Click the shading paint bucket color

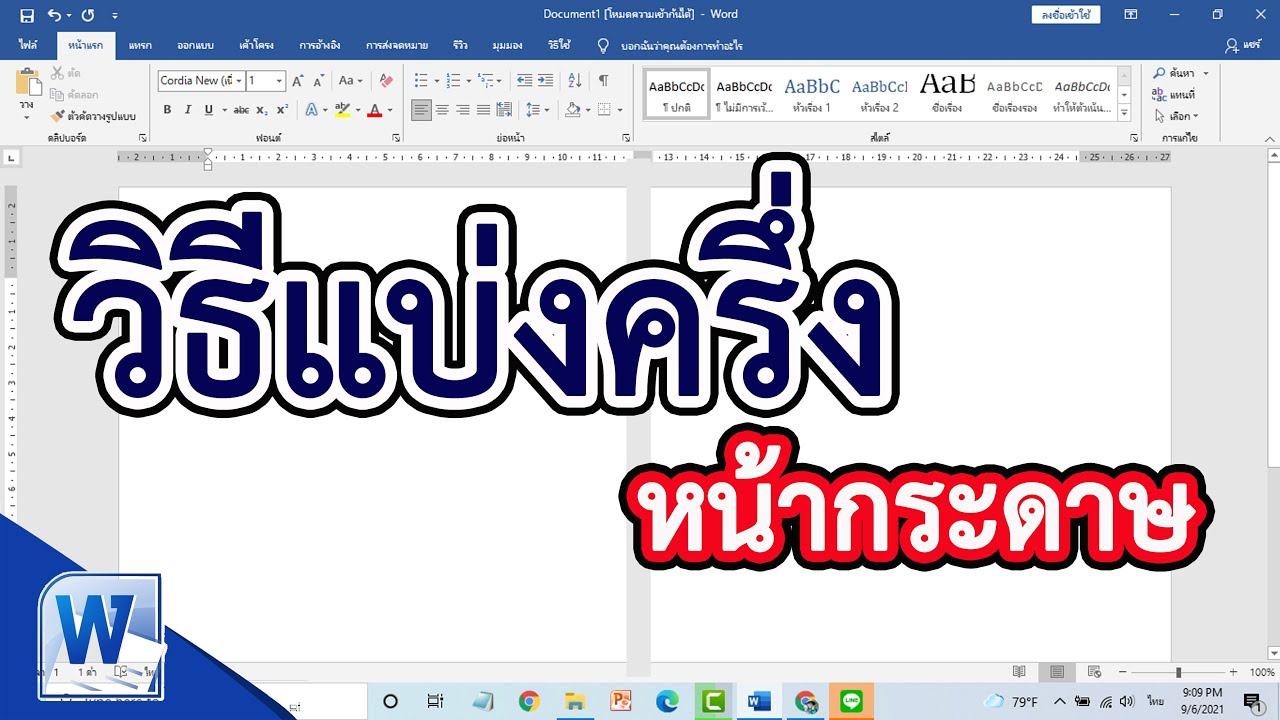point(573,110)
